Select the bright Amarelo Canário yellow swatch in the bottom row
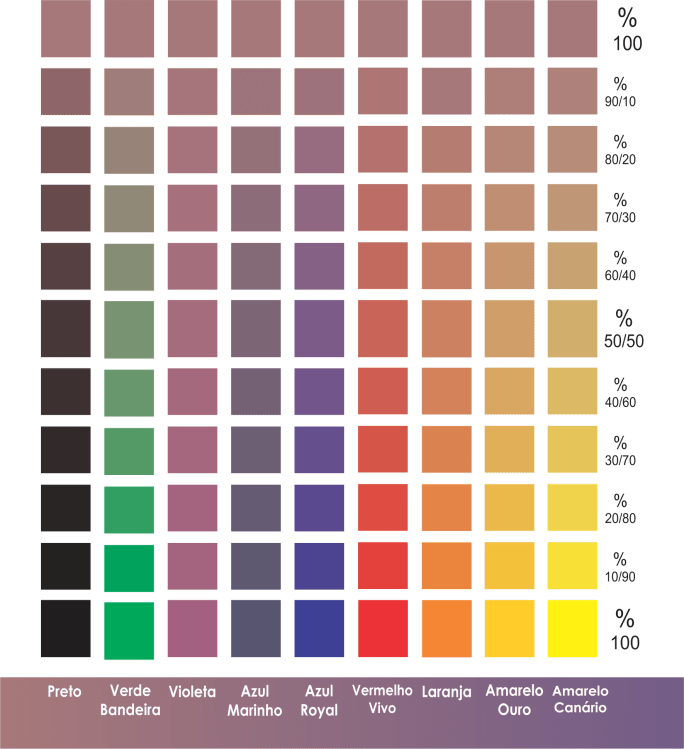 tap(572, 629)
